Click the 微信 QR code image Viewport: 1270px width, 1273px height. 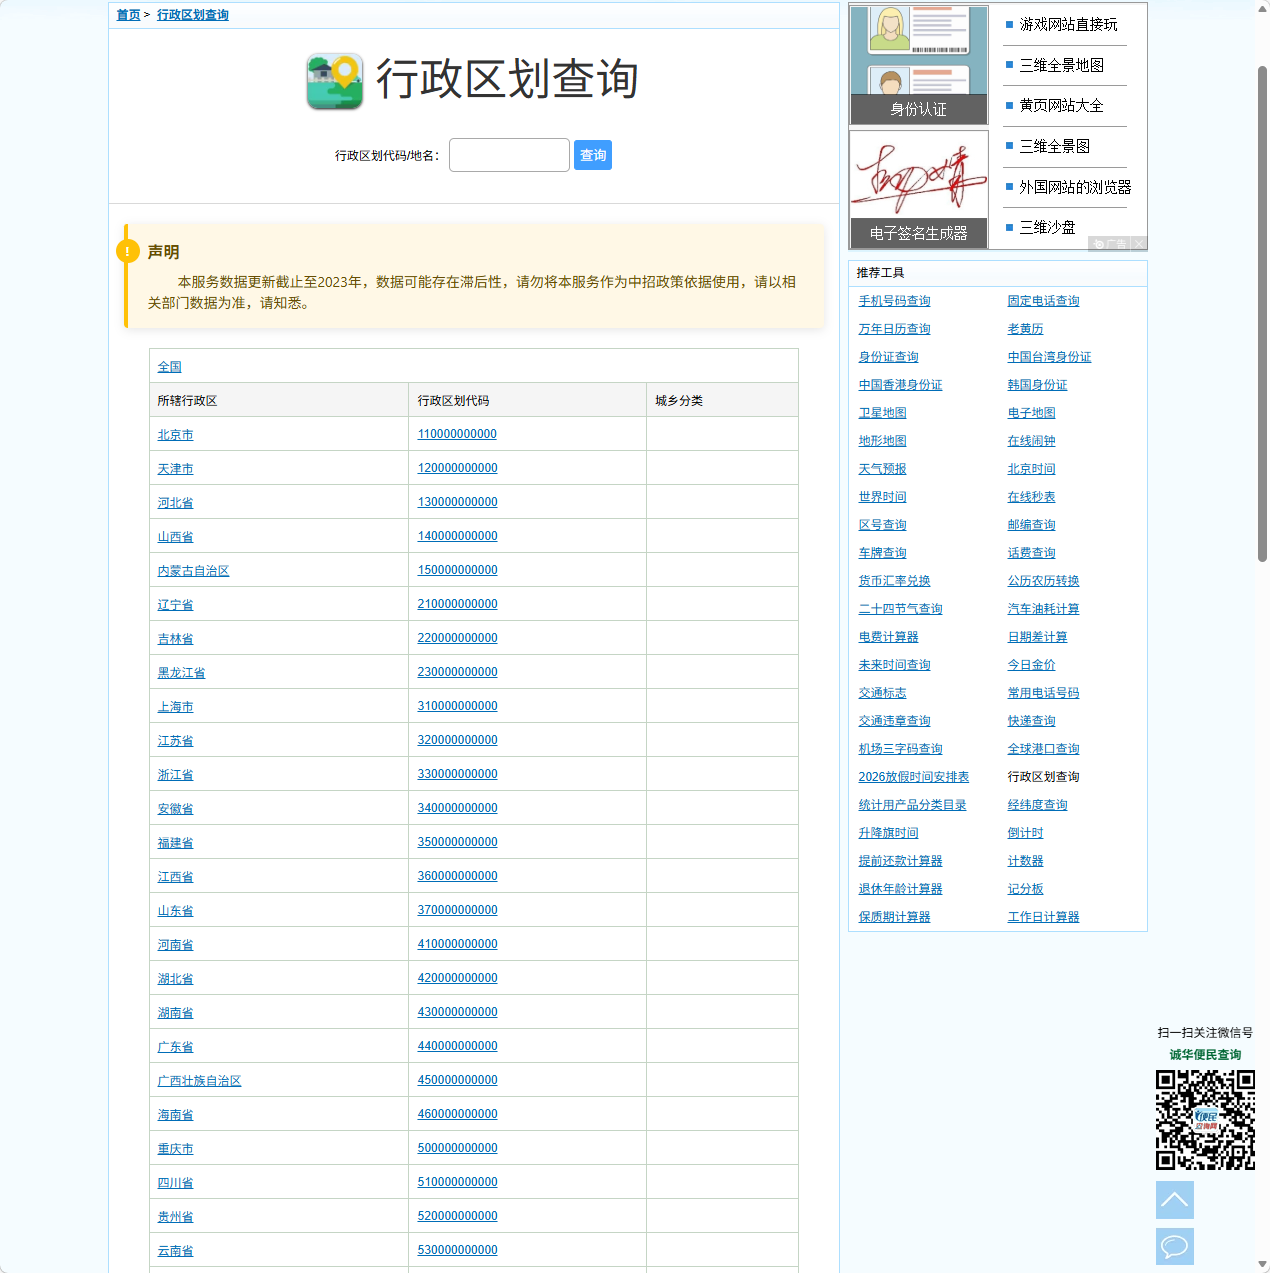(1205, 1118)
